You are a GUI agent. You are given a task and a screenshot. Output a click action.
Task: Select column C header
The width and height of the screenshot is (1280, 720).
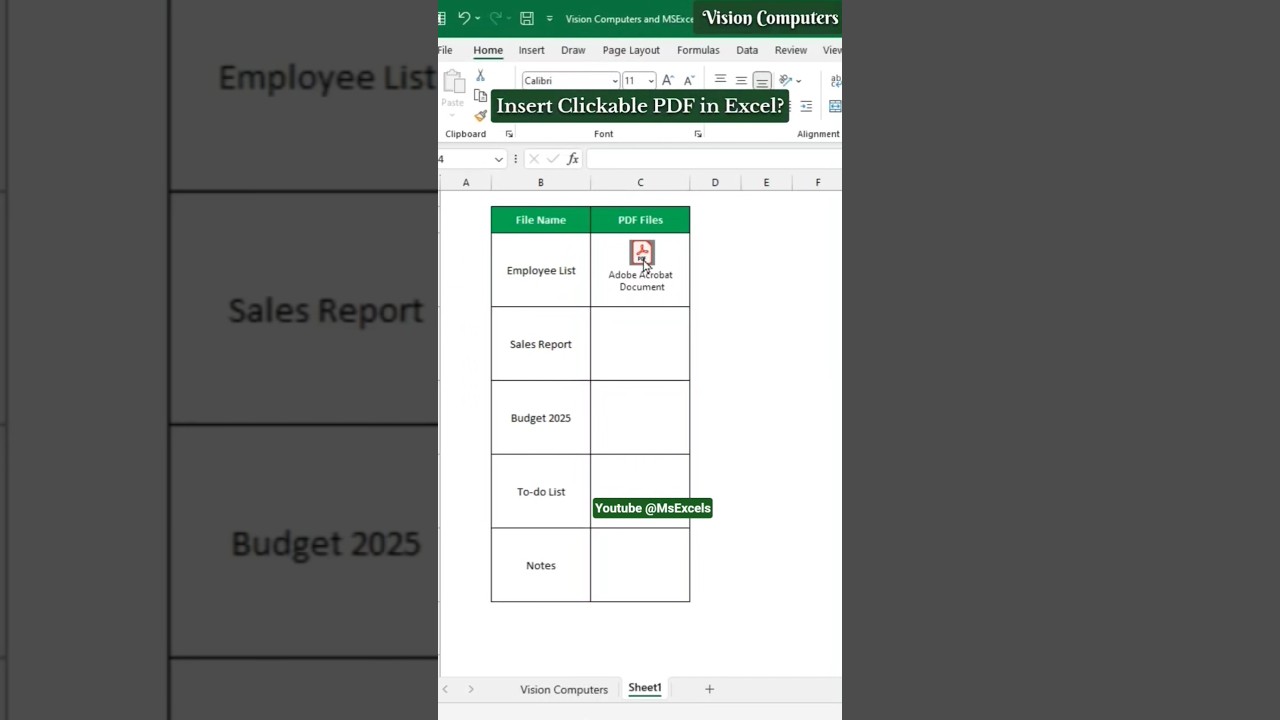click(x=640, y=182)
